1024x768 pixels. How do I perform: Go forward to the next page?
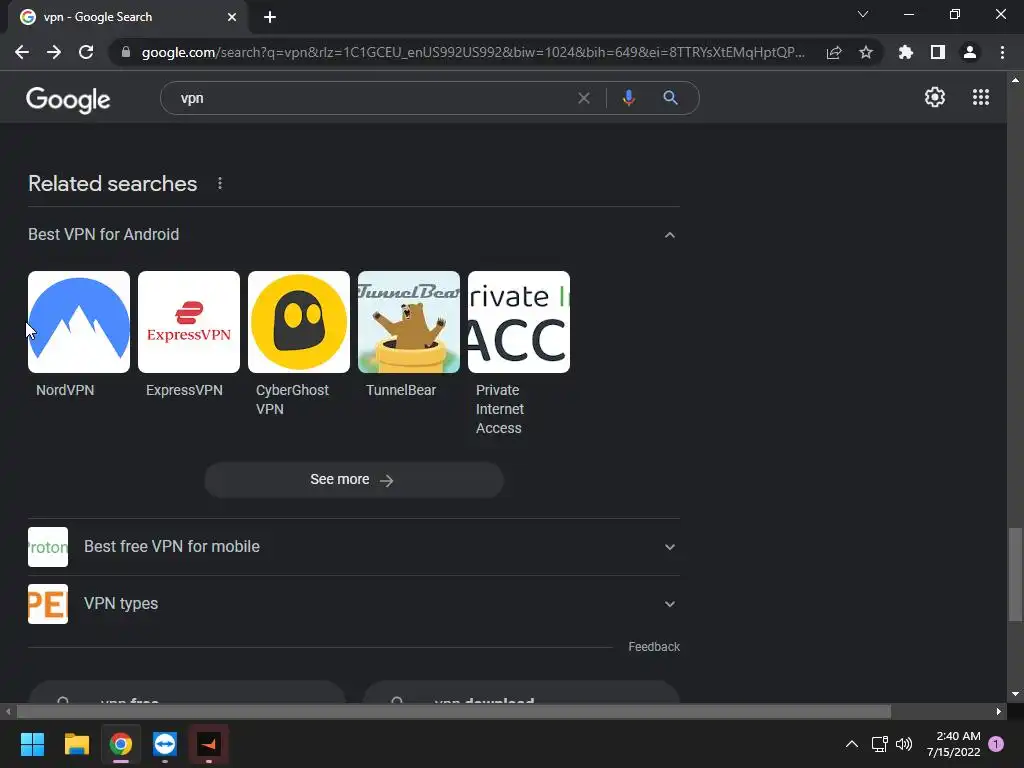(54, 52)
